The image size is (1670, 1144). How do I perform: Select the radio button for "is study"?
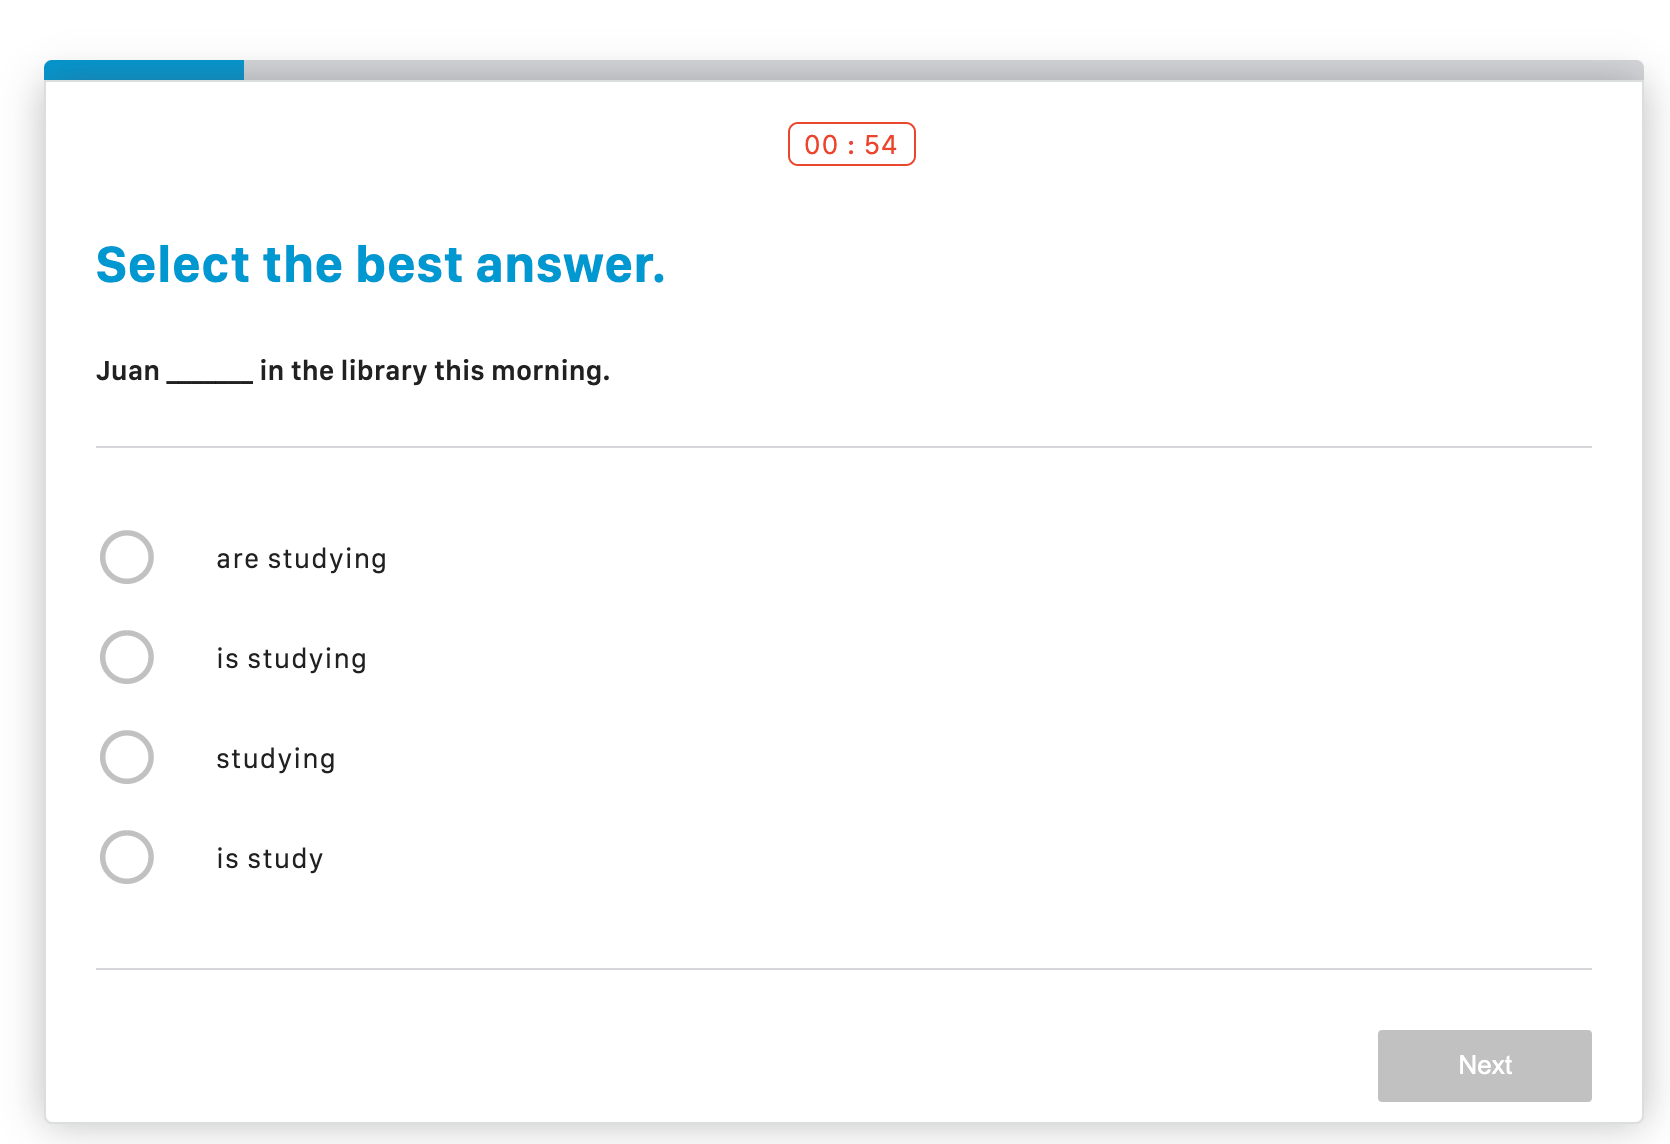[x=126, y=857]
